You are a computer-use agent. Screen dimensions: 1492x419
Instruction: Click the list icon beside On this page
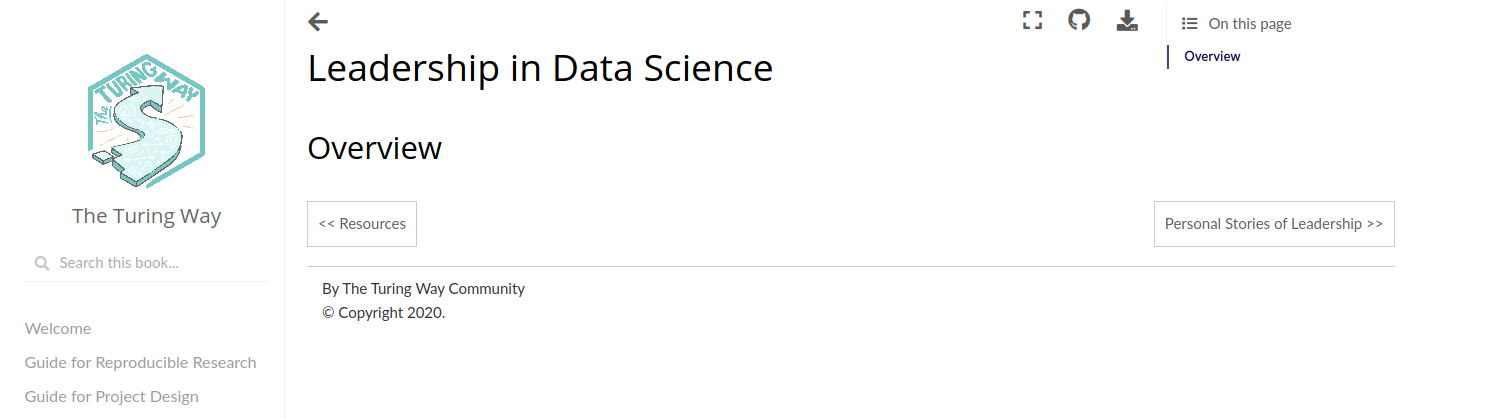(x=1189, y=23)
